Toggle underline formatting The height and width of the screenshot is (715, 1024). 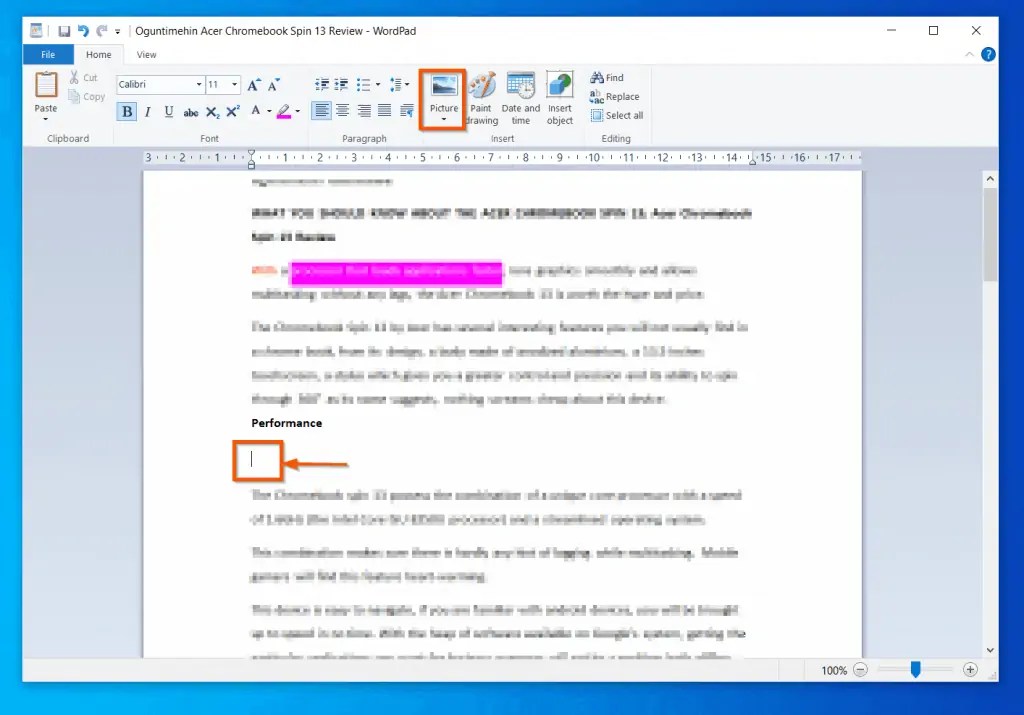coord(168,112)
